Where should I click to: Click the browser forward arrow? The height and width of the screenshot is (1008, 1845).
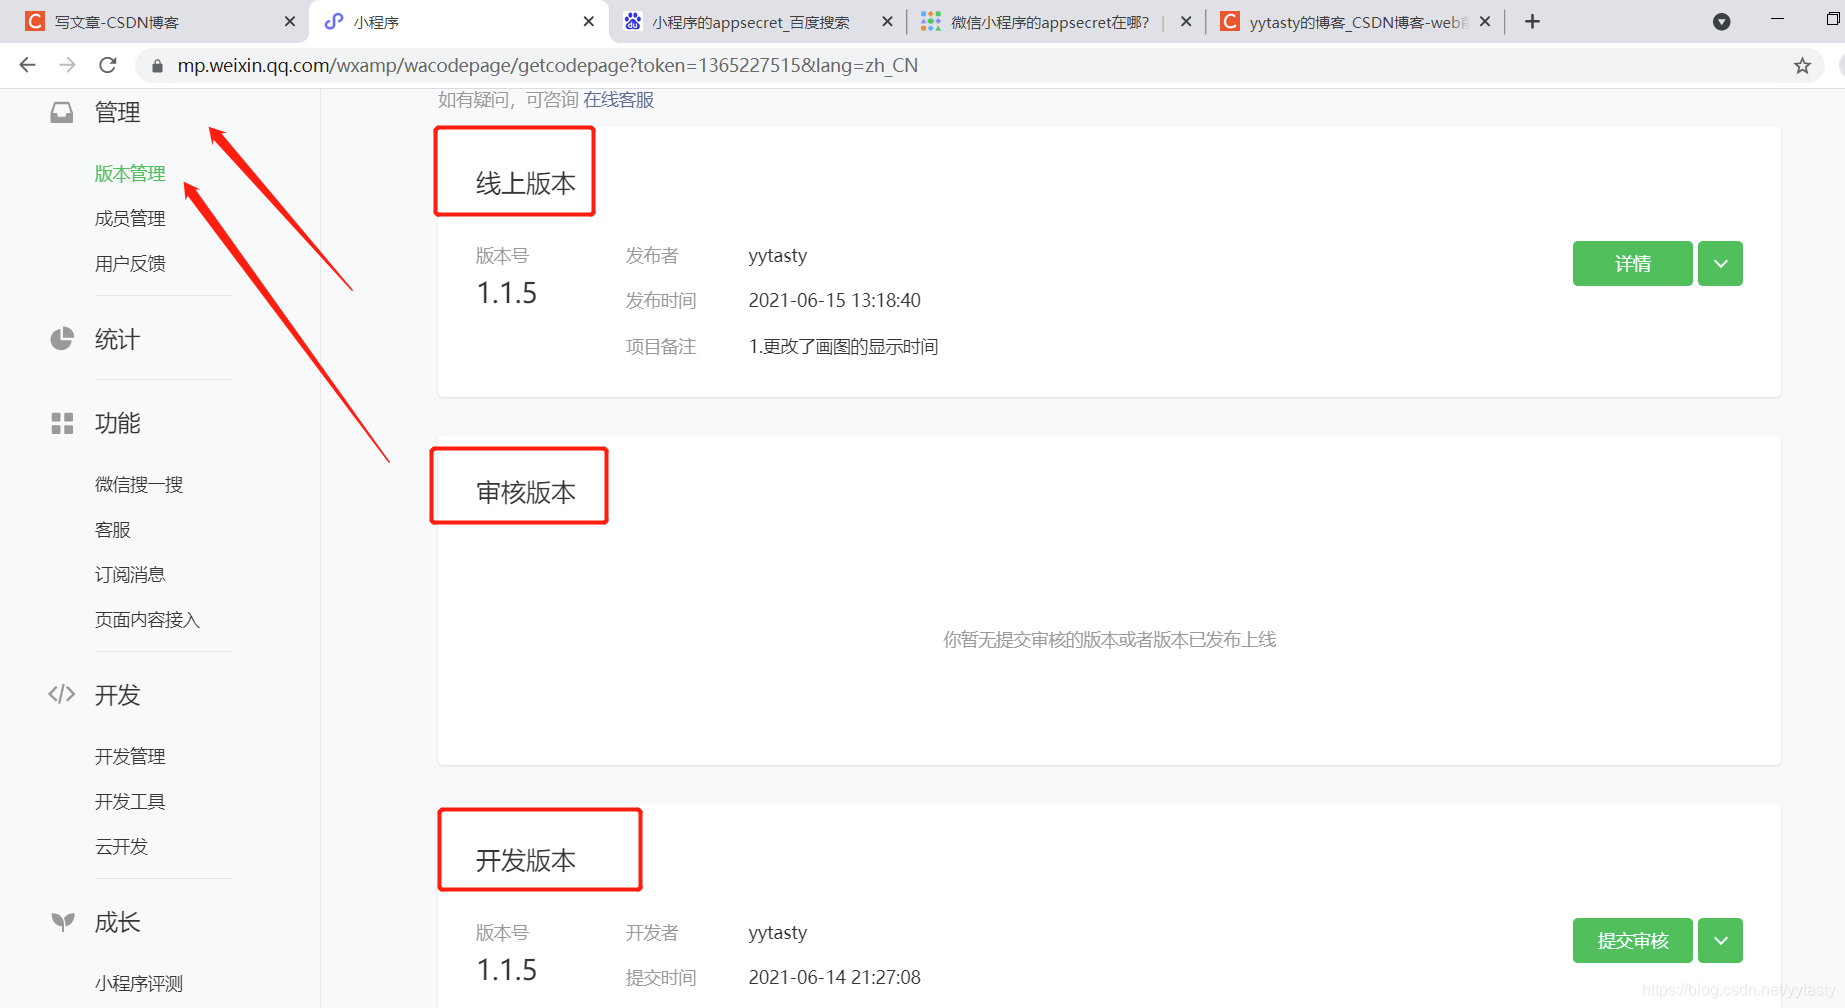coord(67,65)
